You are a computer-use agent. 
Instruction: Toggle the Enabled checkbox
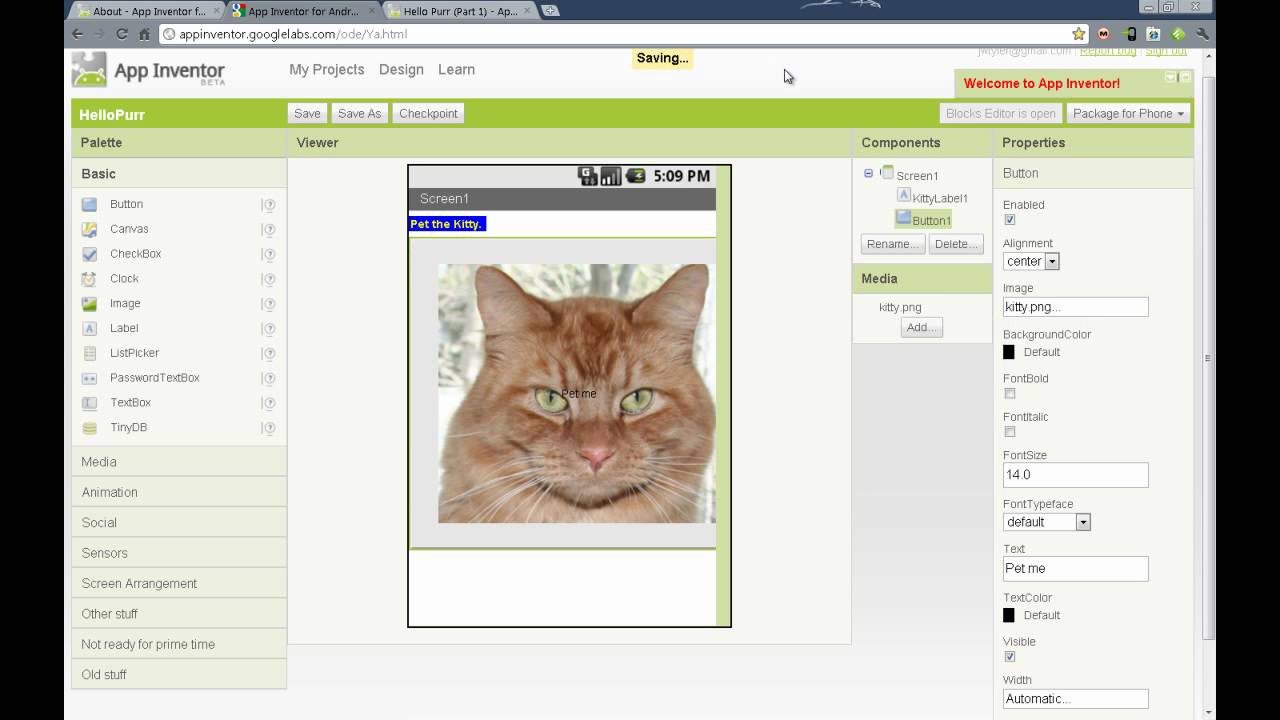coord(1009,220)
